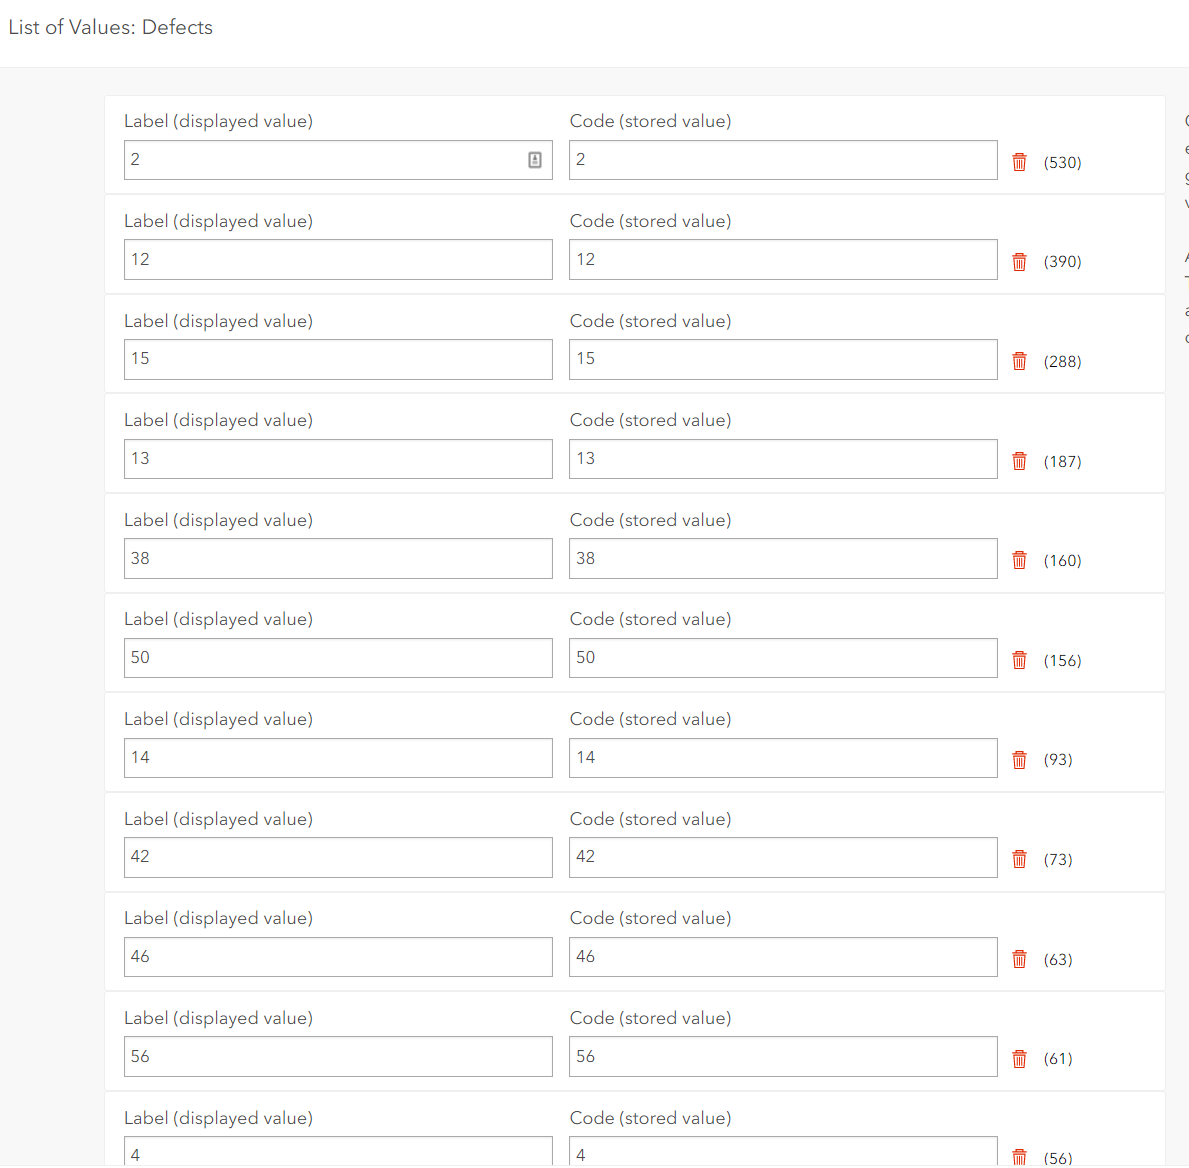
Task: Delete the value with label 2
Action: point(1019,161)
